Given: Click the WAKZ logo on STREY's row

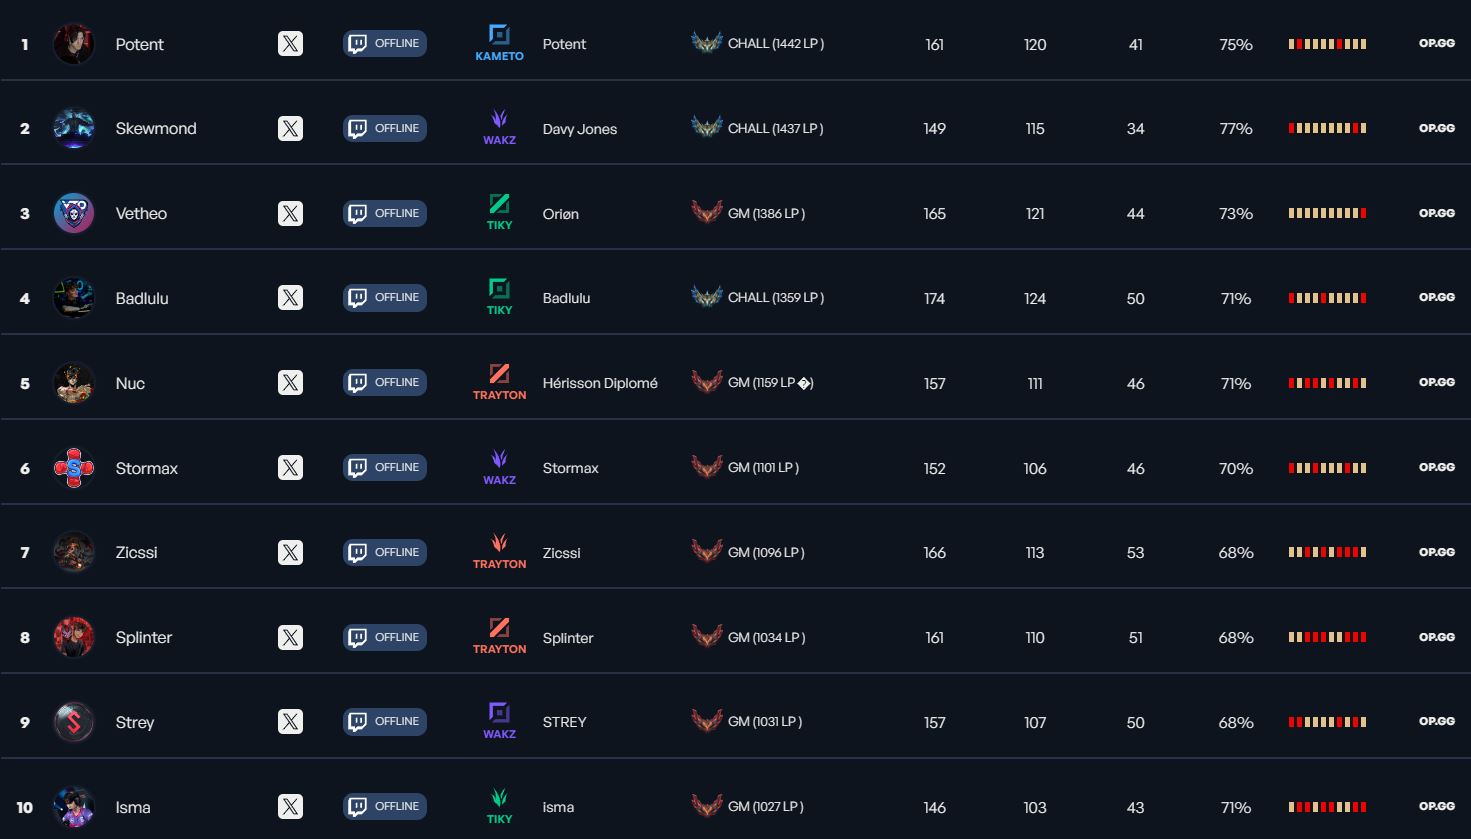Looking at the screenshot, I should (498, 721).
